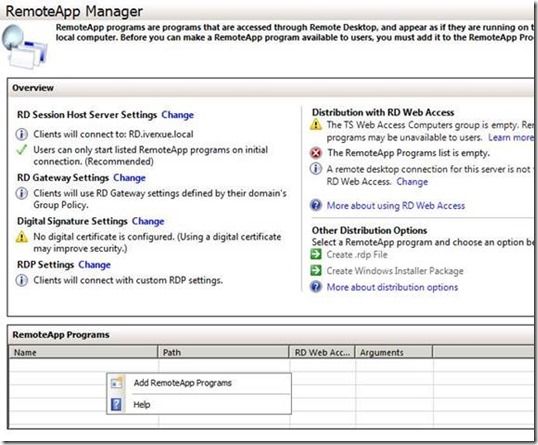The height and width of the screenshot is (445, 538).
Task: Click the Arguments column header
Action: point(394,352)
